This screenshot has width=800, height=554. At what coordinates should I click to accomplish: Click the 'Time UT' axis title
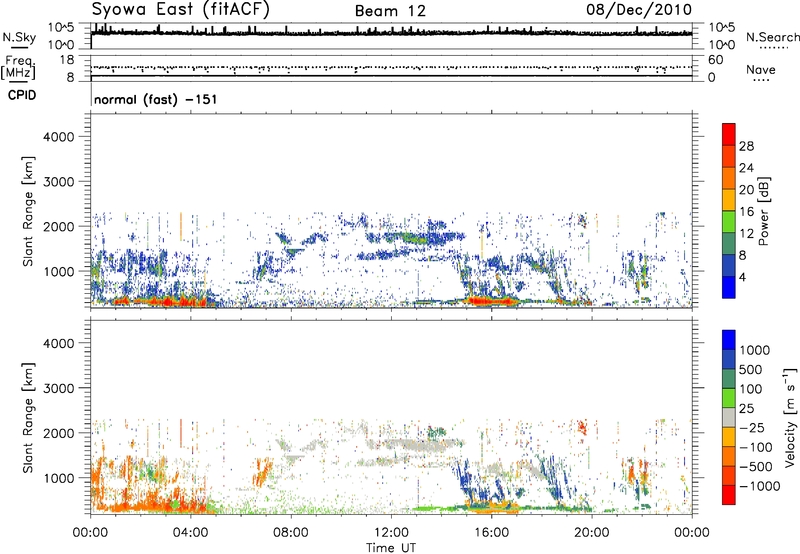pyautogui.click(x=391, y=547)
